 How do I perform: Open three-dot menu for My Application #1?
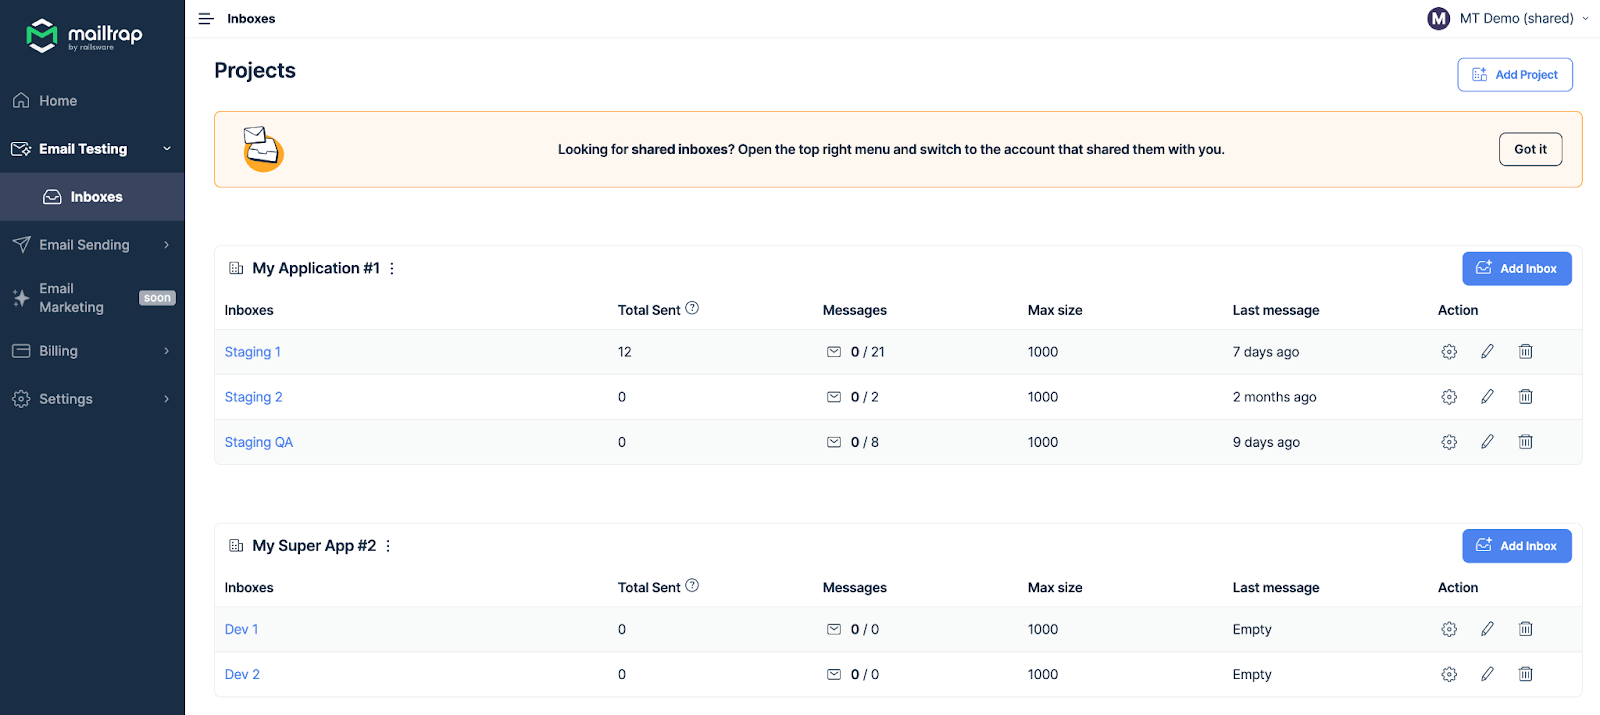(x=392, y=269)
